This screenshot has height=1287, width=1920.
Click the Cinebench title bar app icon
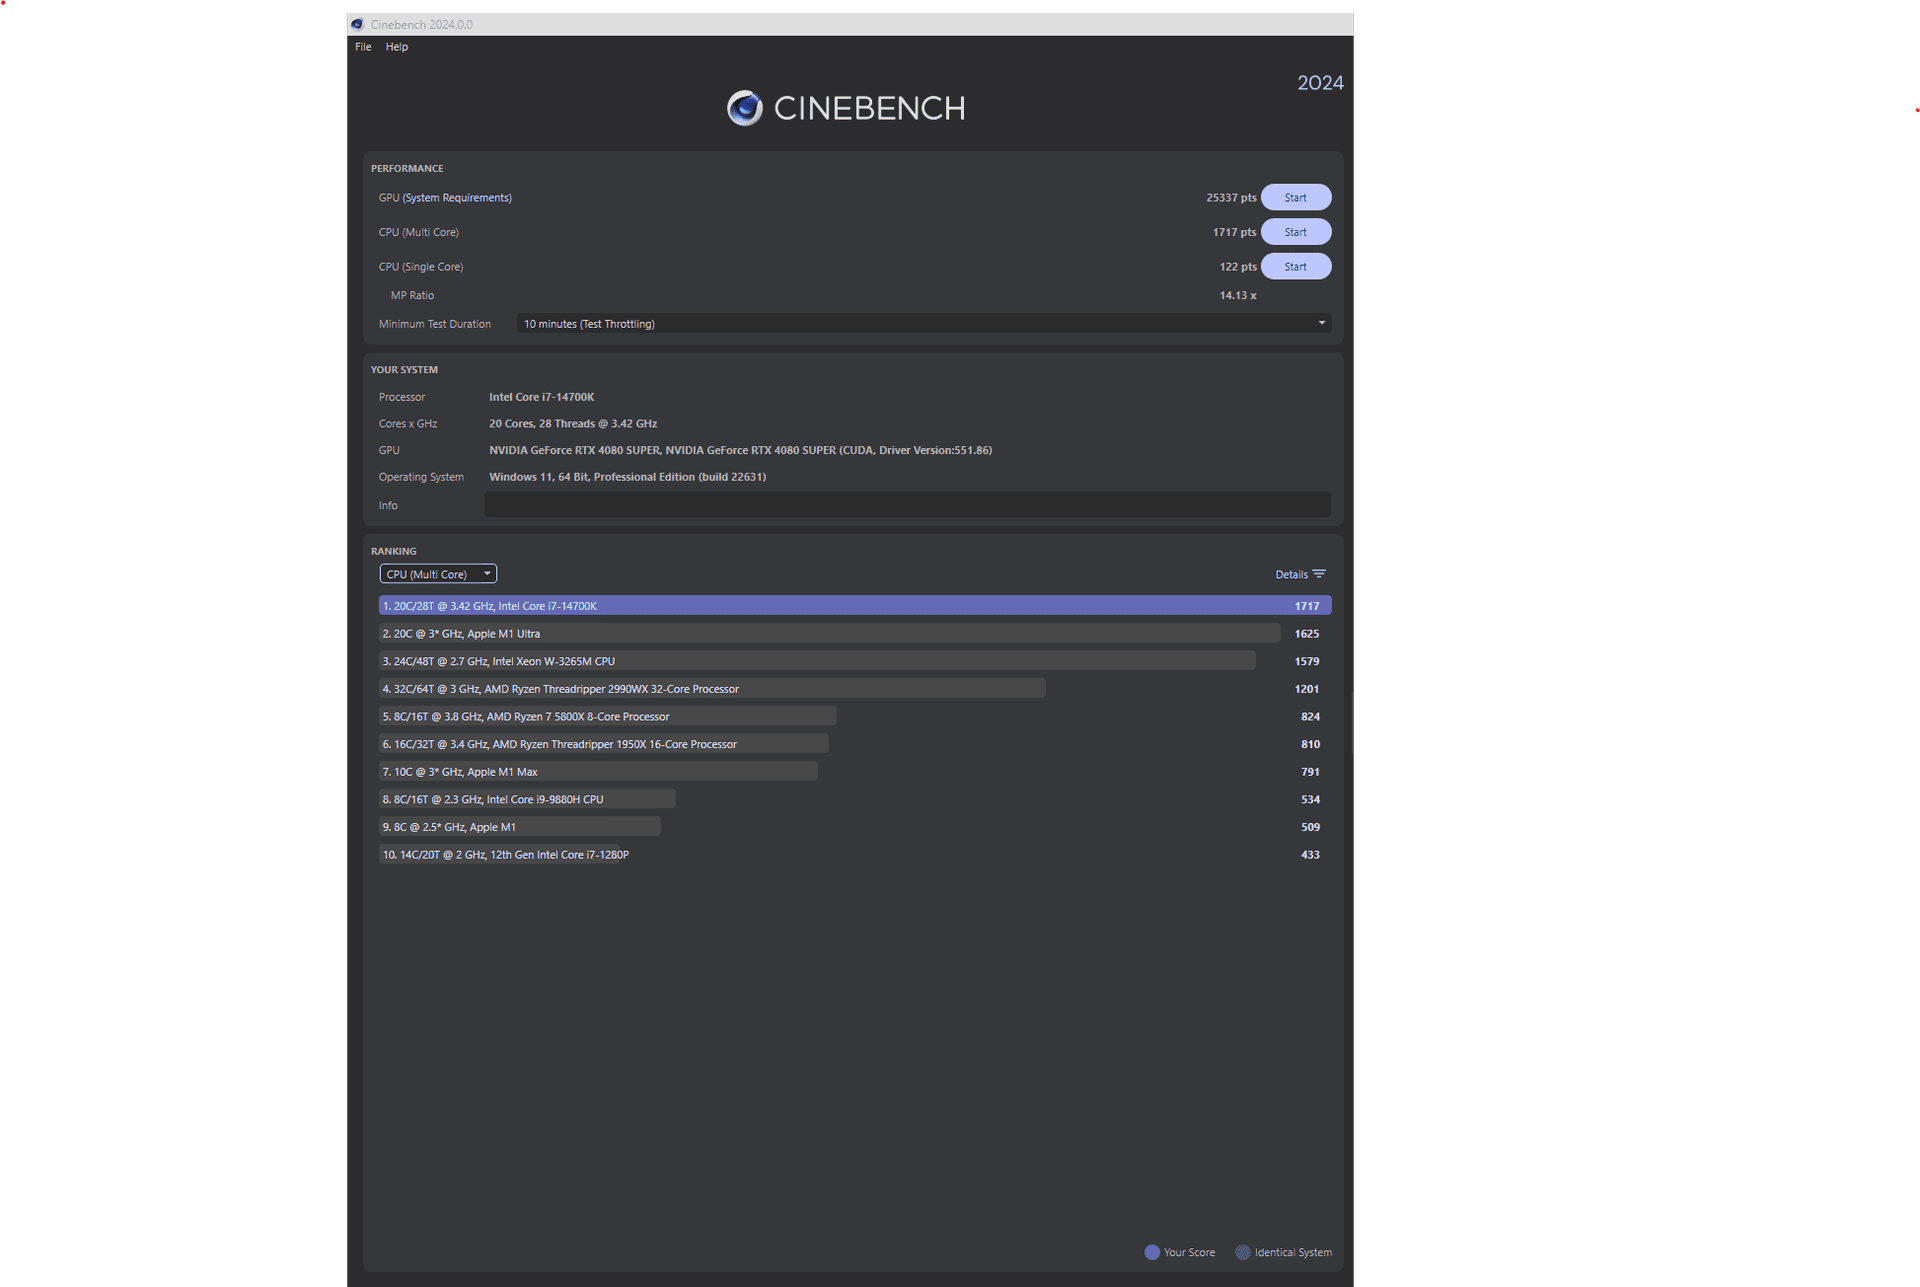(357, 24)
